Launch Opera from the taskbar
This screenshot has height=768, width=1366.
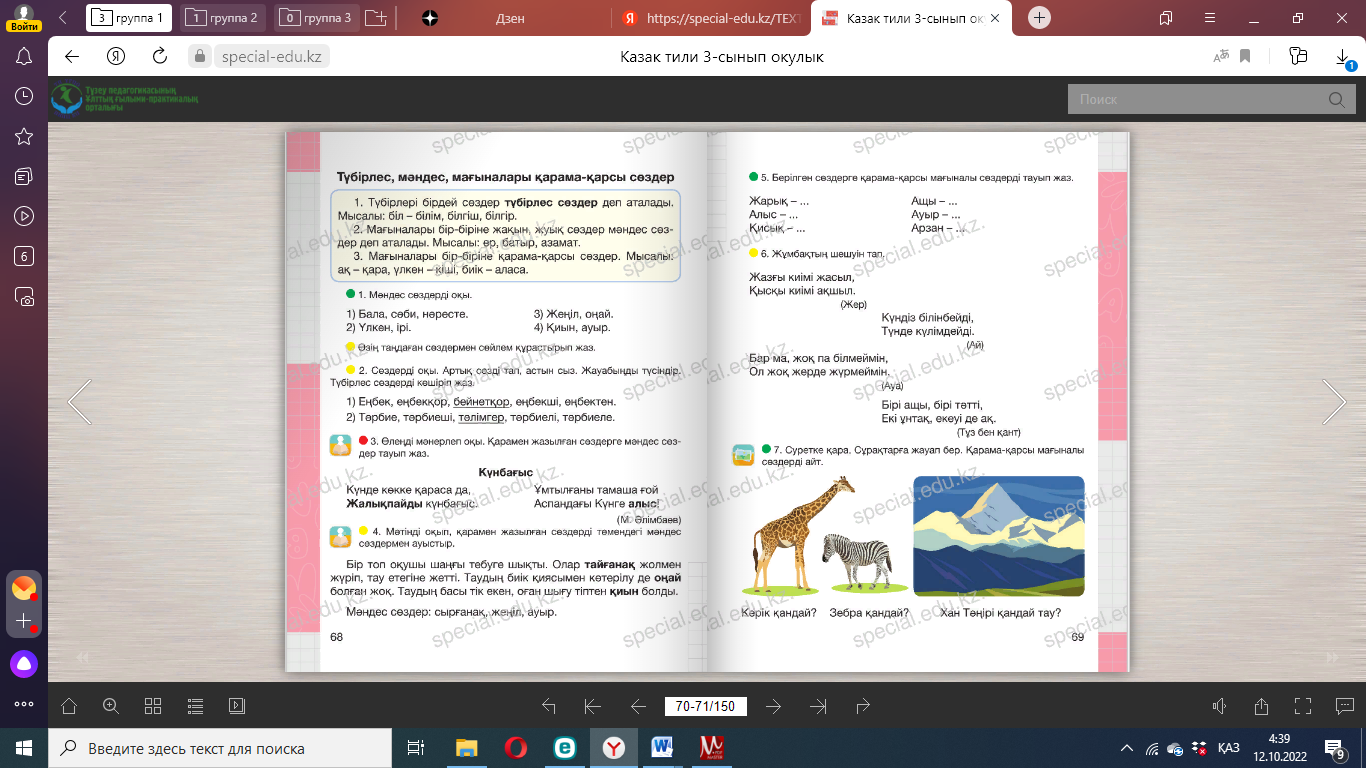point(516,748)
